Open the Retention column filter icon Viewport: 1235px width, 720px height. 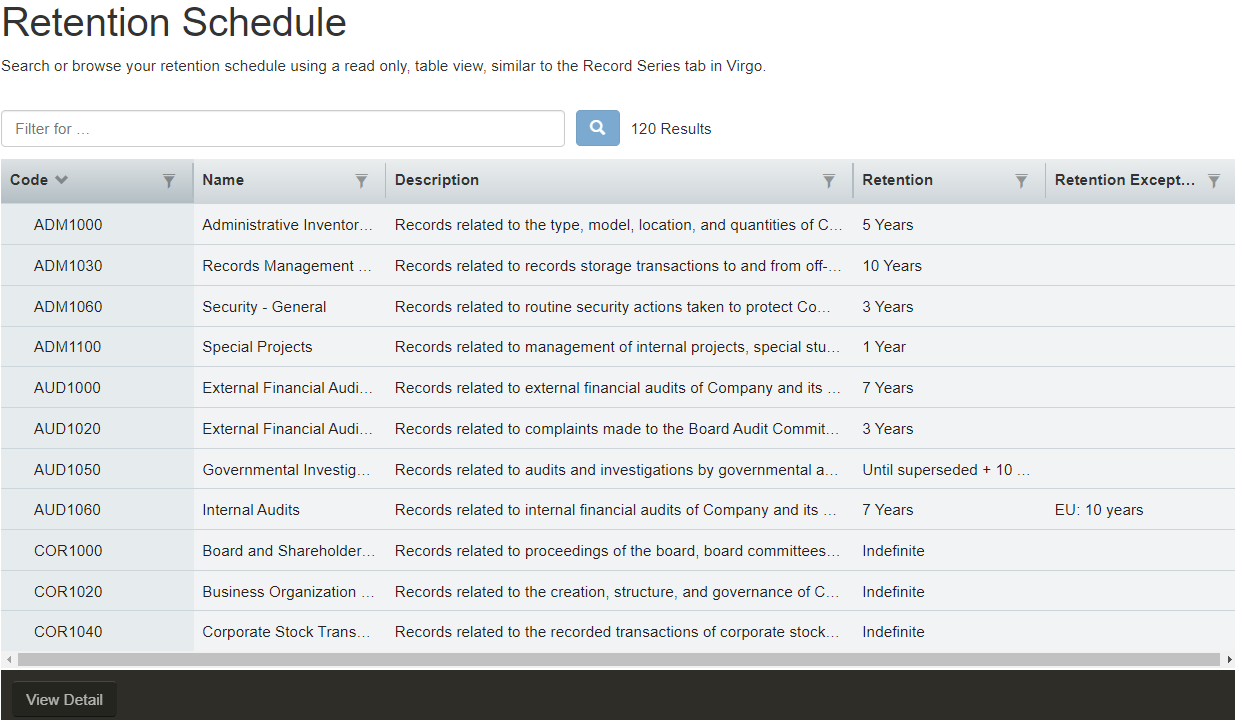point(1021,181)
